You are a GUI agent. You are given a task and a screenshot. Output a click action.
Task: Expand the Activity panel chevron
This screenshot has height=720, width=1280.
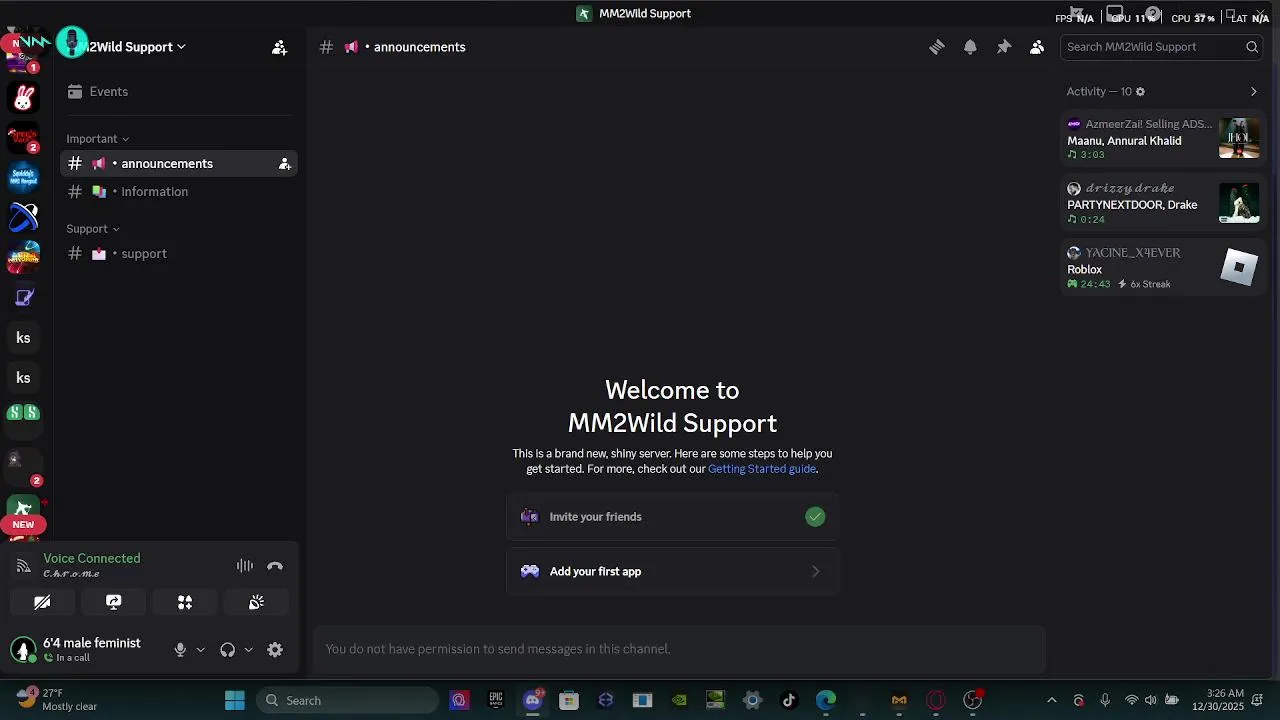coord(1253,92)
